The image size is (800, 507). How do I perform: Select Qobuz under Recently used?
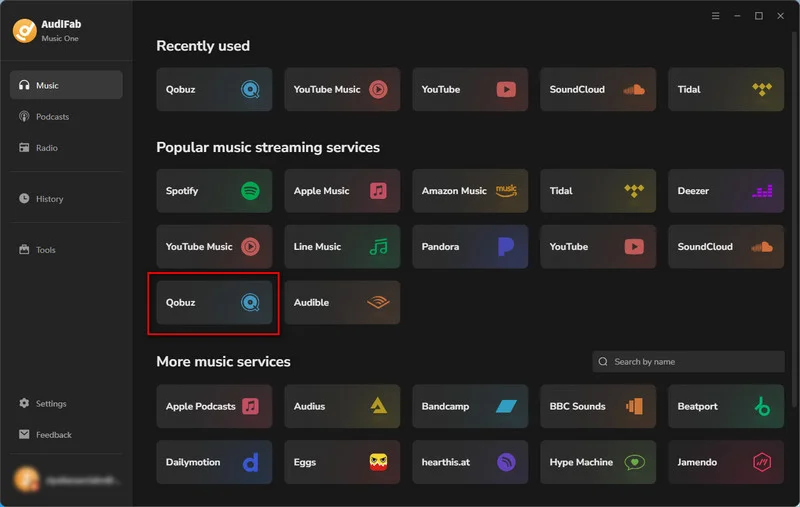214,89
